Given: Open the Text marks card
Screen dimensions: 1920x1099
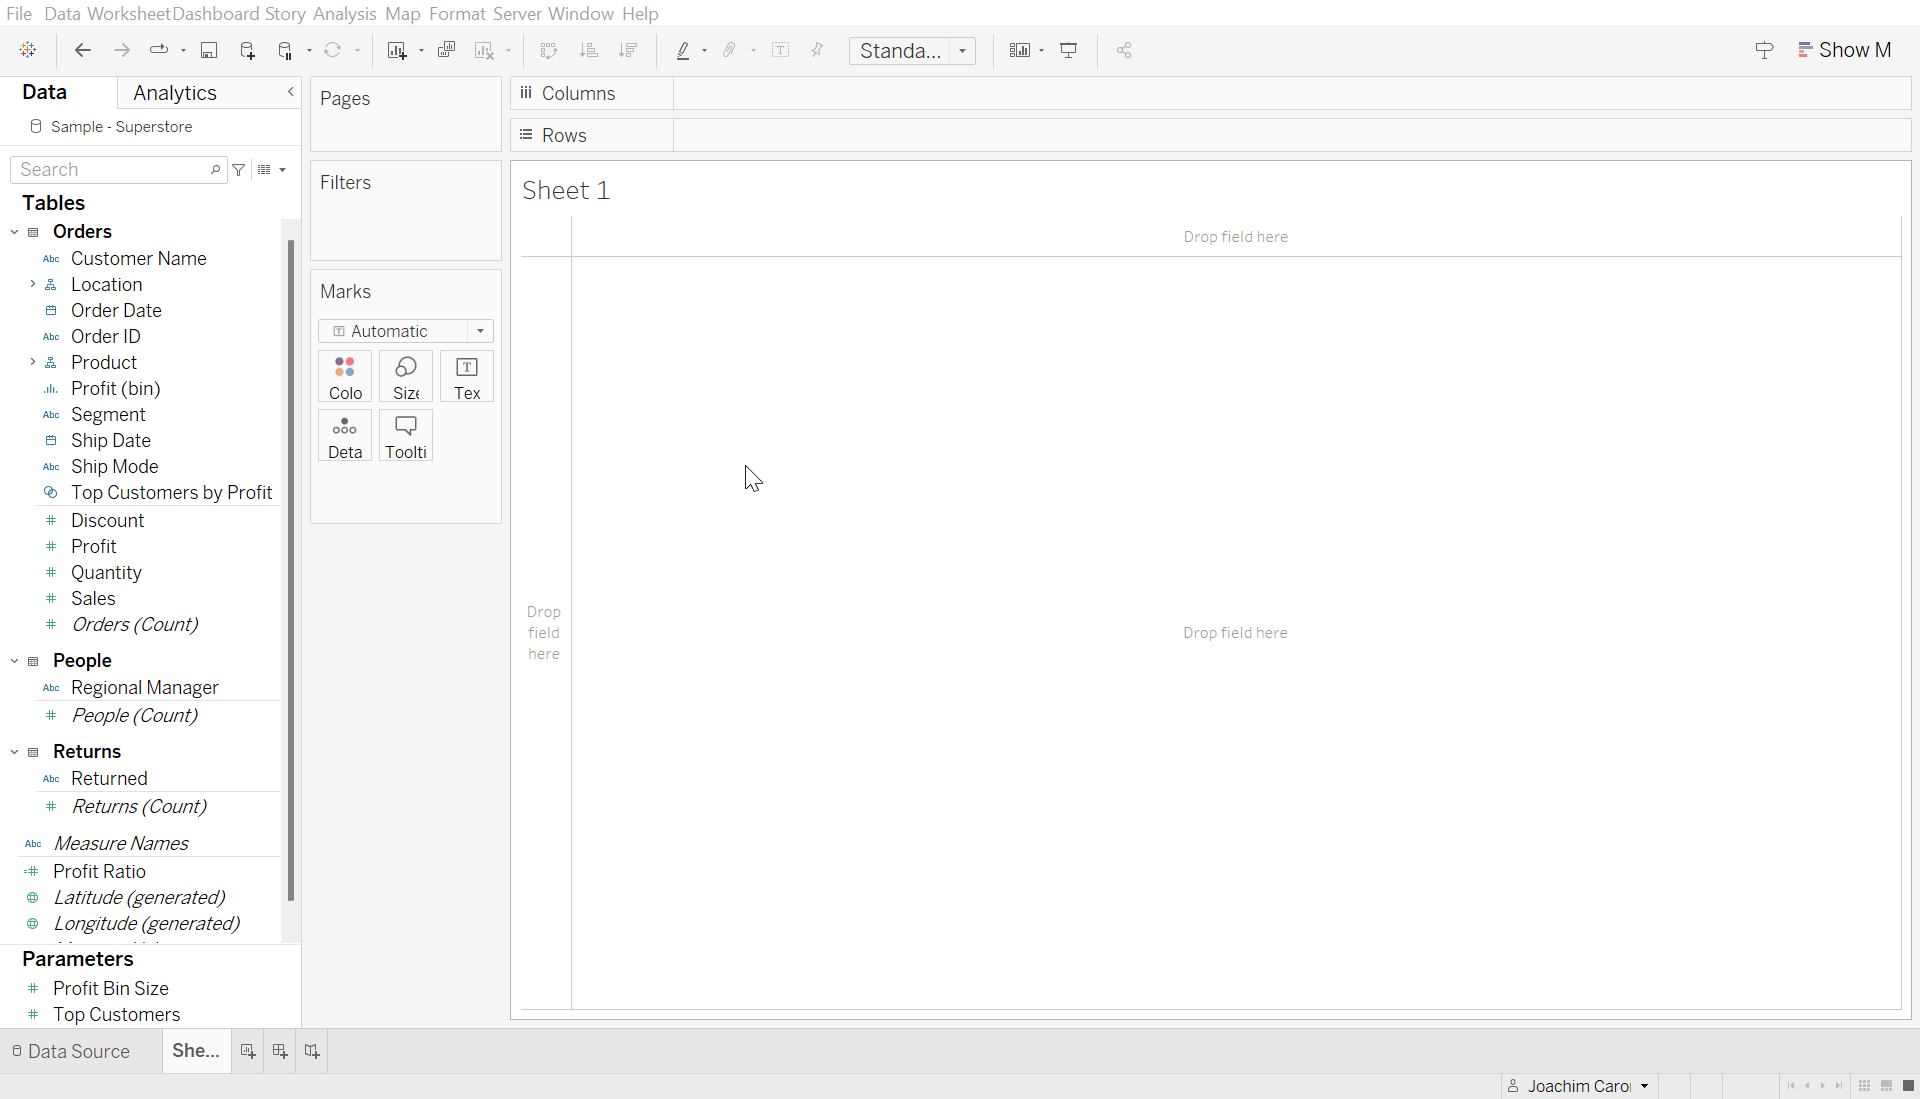Looking at the screenshot, I should pos(467,377).
